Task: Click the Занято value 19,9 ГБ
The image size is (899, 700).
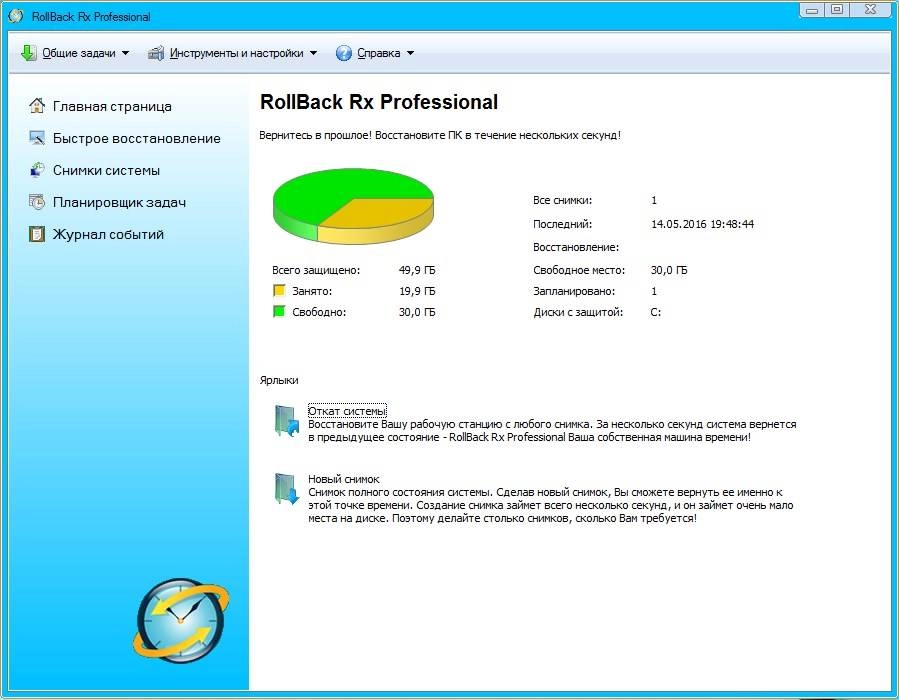Action: pos(417,291)
